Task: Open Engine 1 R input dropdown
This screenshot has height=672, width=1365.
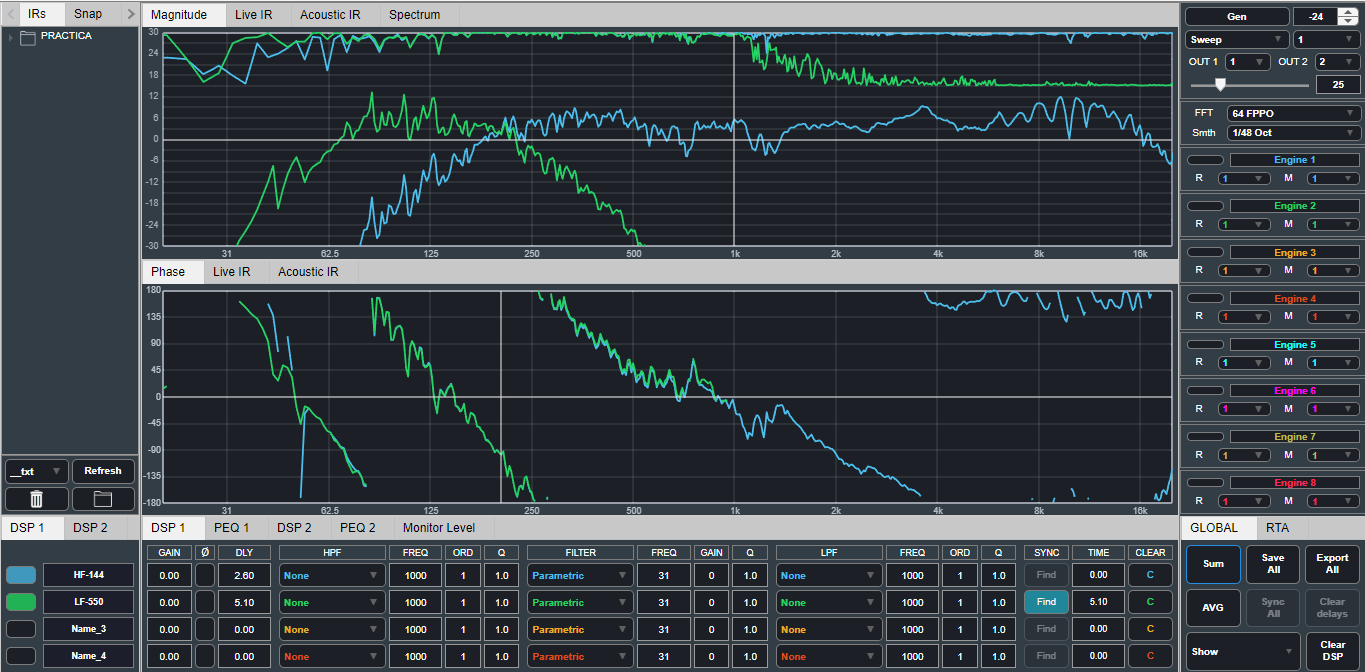Action: [x=1244, y=178]
